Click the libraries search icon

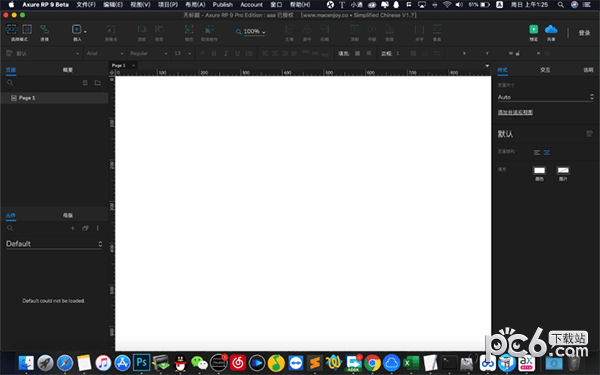pyautogui.click(x=10, y=228)
